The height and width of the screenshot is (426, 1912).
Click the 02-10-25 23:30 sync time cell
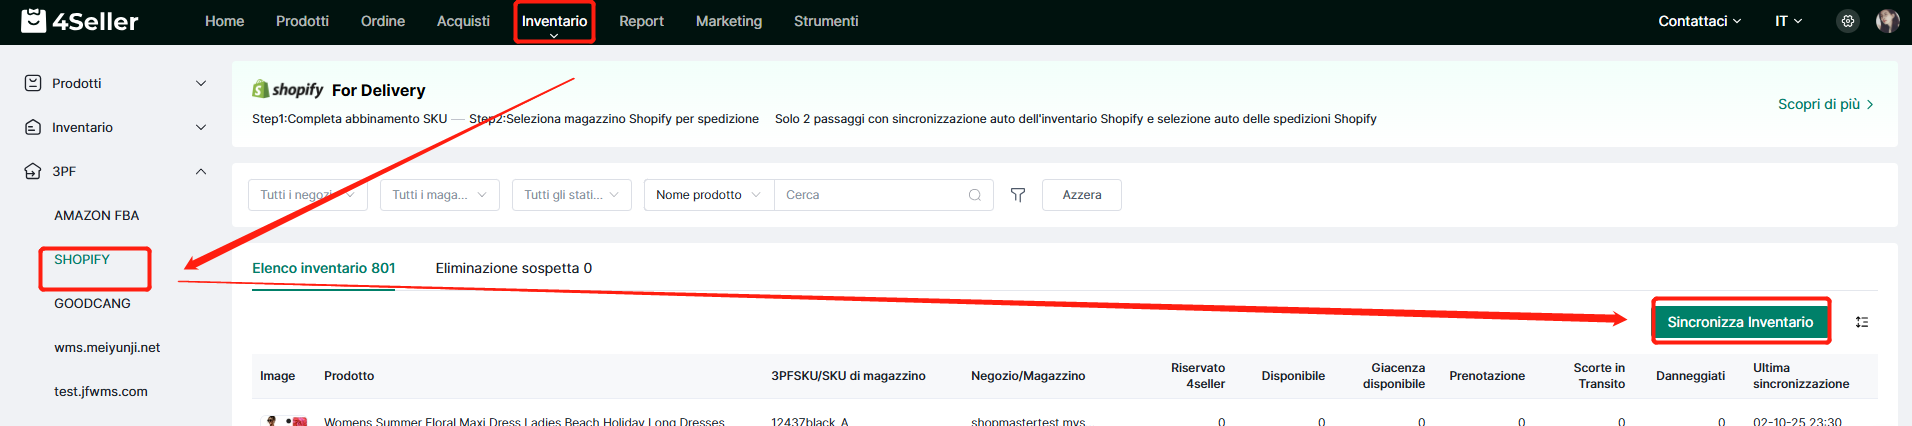coord(1797,421)
